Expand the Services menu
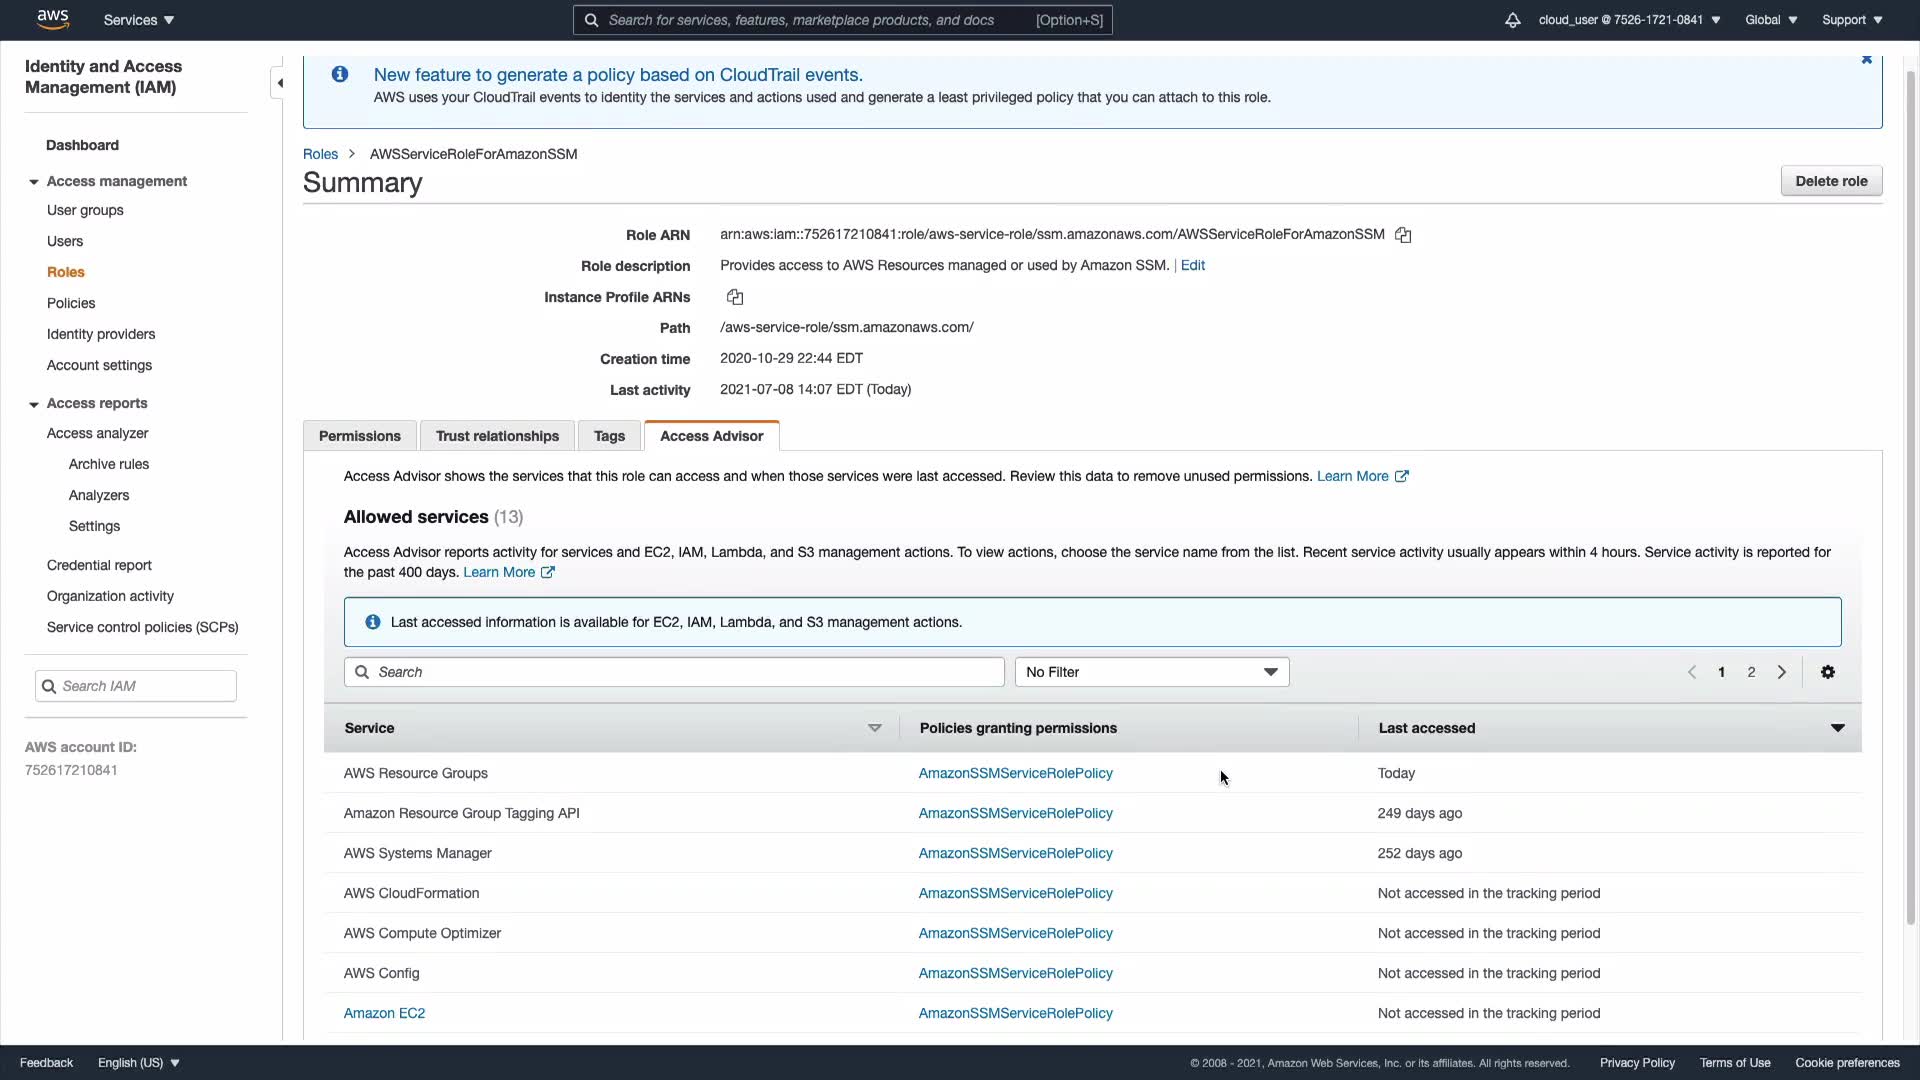1920x1080 pixels. point(139,20)
